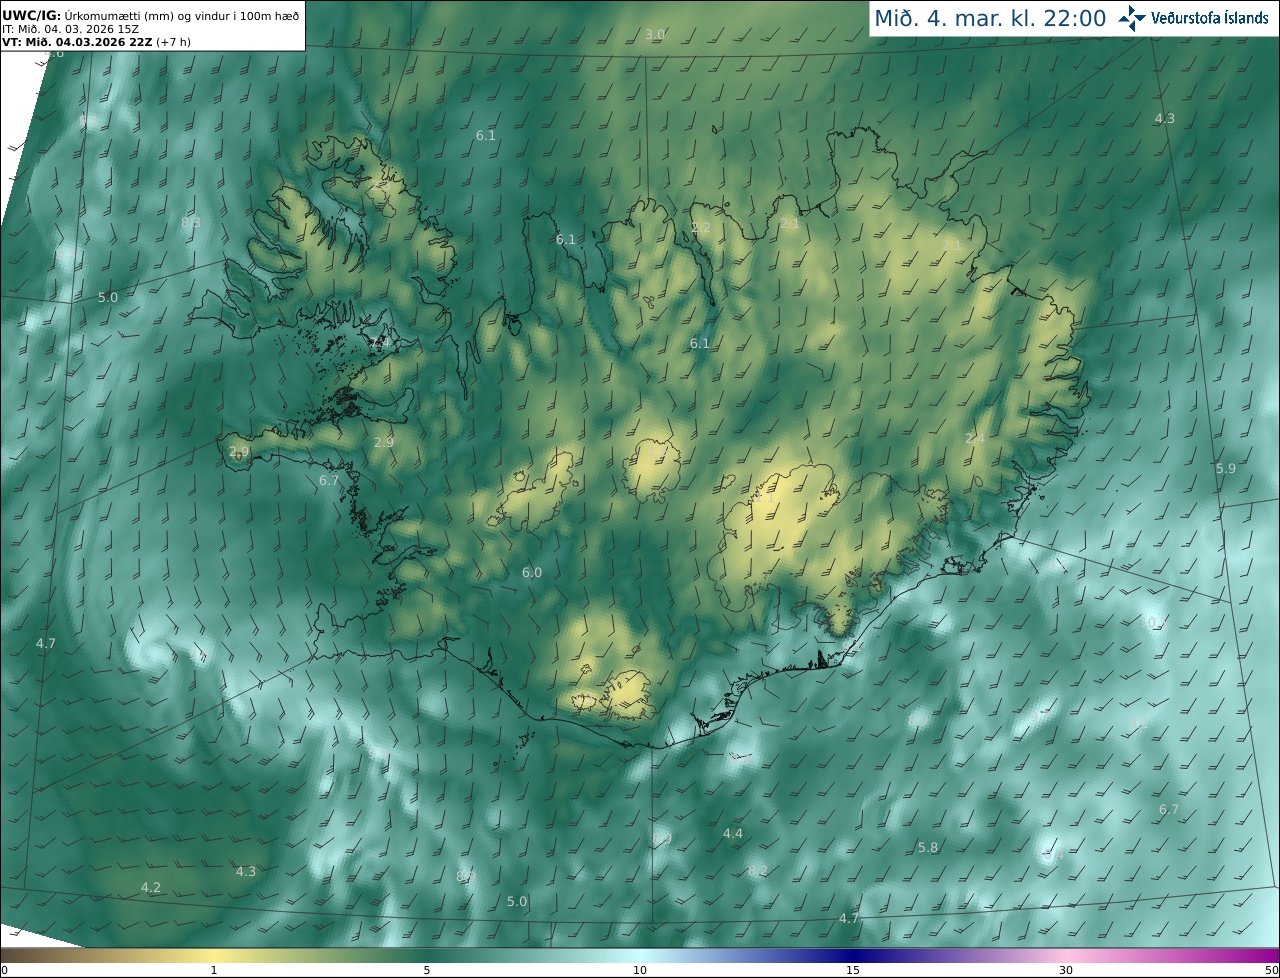1280x978 pixels.
Task: Pick the pale yellow colorbar segment above 1
Action: [214, 955]
